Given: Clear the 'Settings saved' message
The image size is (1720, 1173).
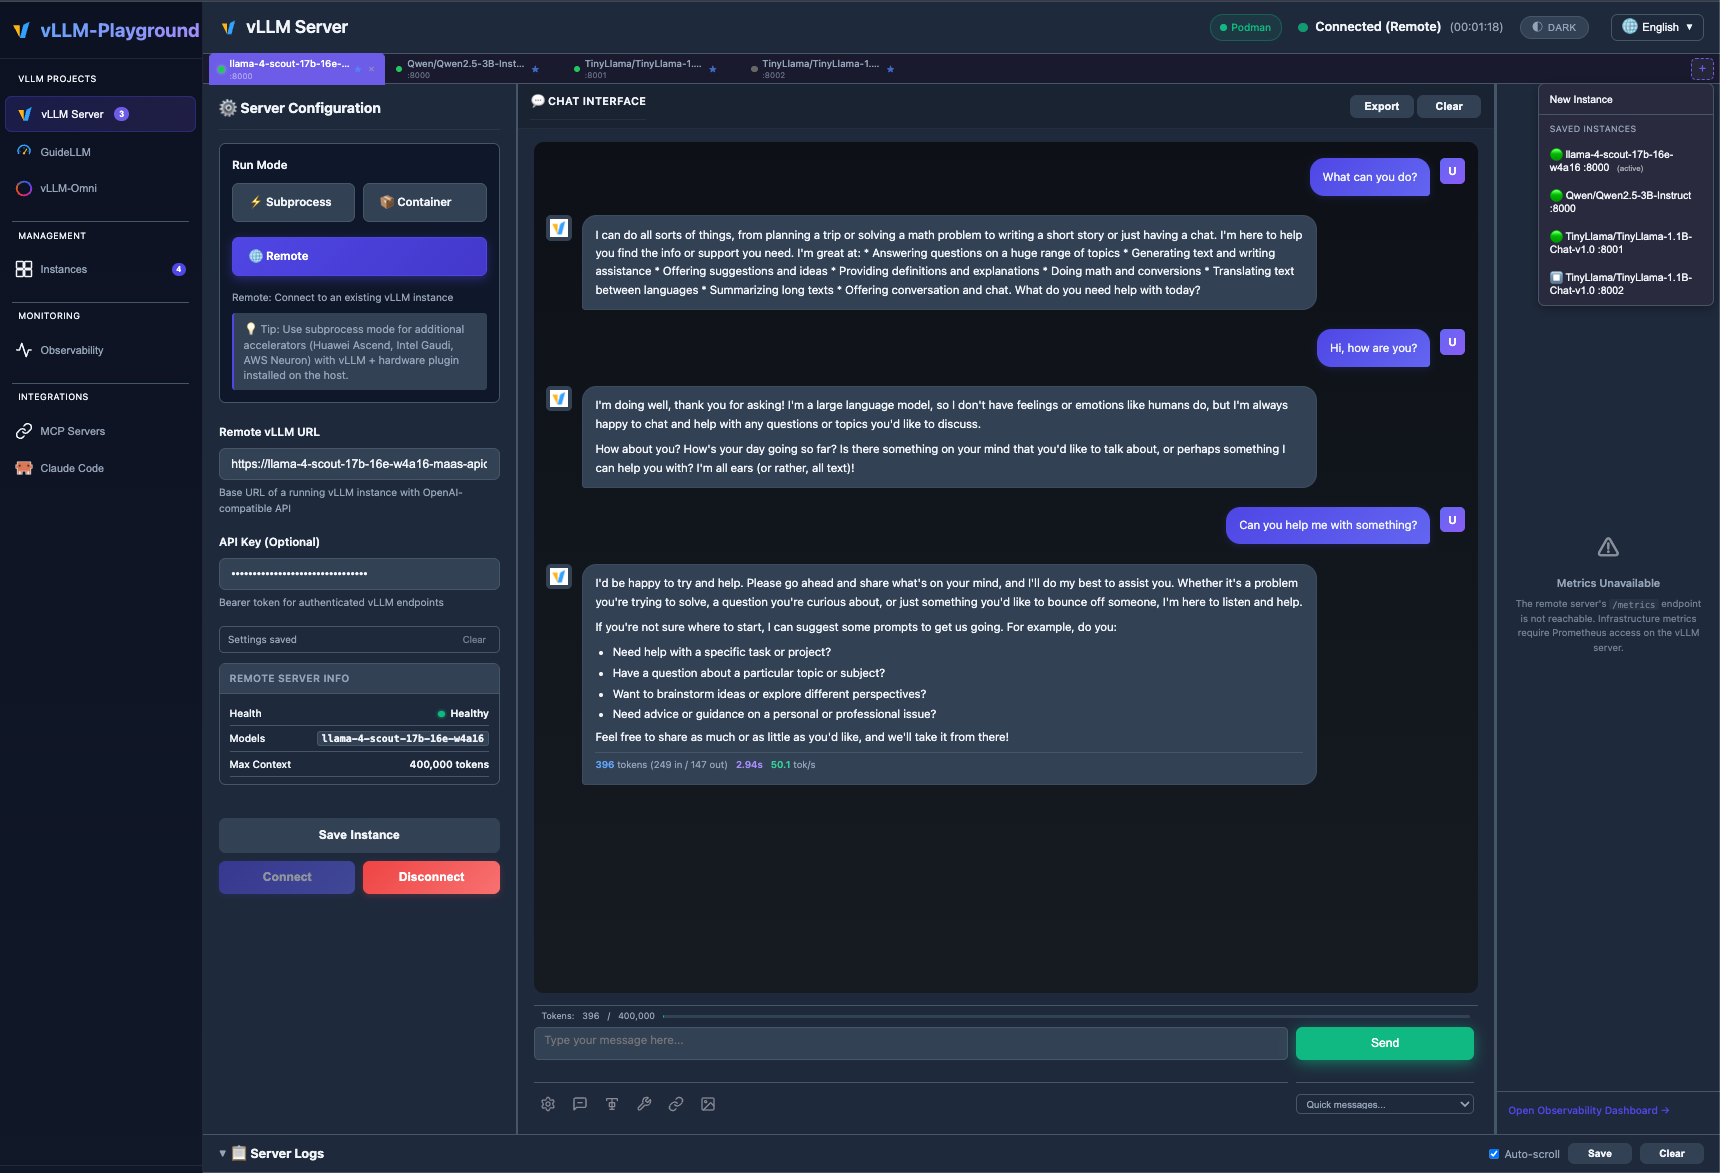Looking at the screenshot, I should tap(474, 640).
